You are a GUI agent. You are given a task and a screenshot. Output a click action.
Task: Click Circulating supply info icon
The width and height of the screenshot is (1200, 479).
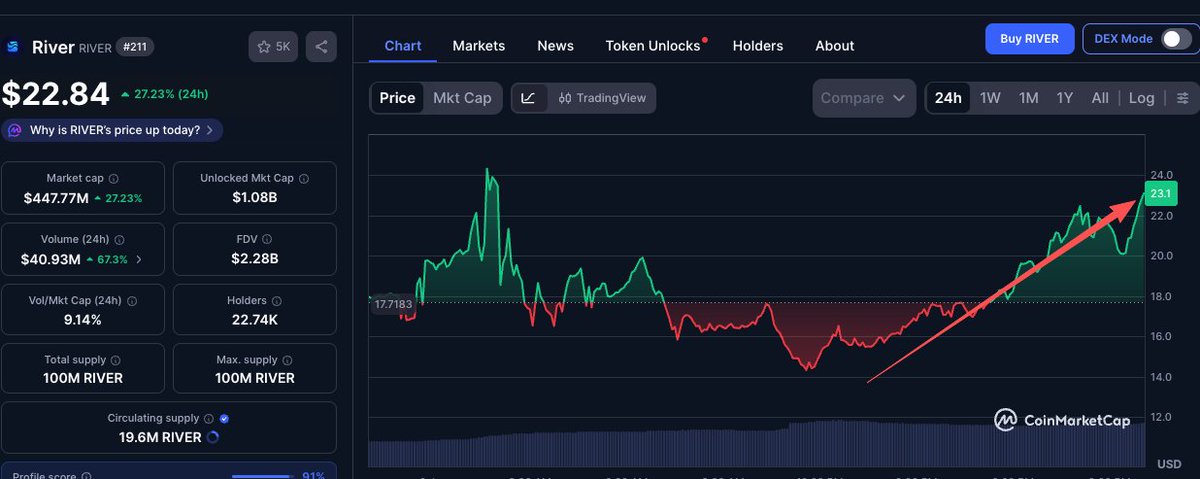tap(209, 419)
